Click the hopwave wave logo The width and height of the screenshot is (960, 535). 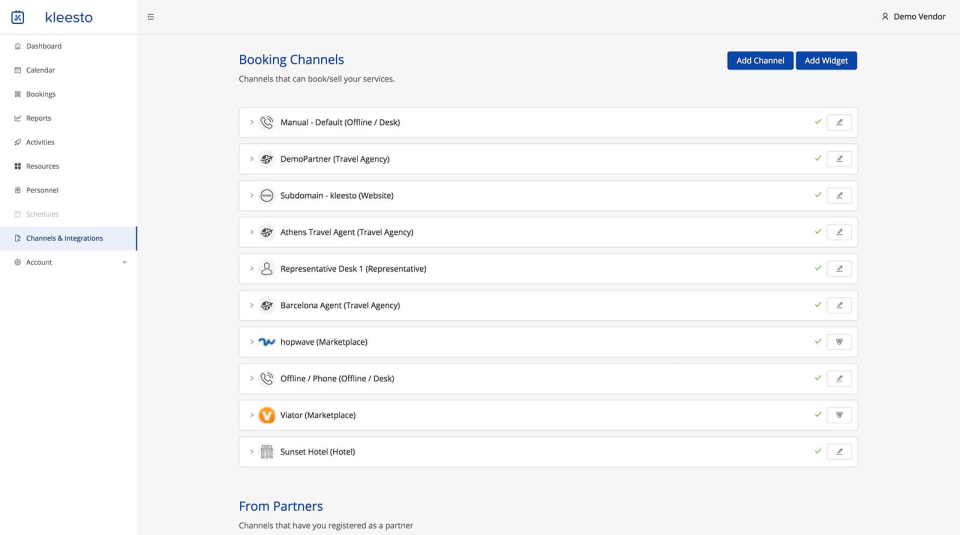coord(266,342)
